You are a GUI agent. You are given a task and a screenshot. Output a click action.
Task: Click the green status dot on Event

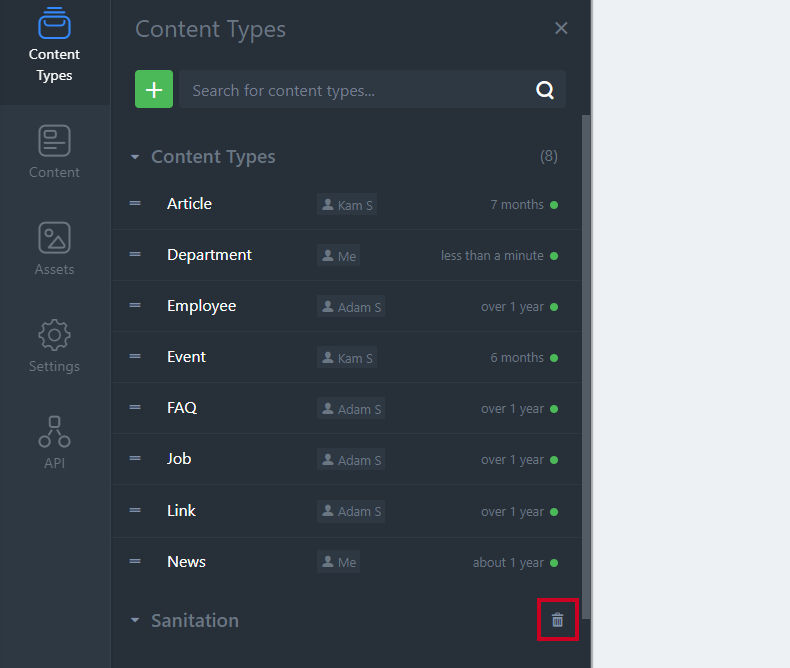pyautogui.click(x=554, y=358)
